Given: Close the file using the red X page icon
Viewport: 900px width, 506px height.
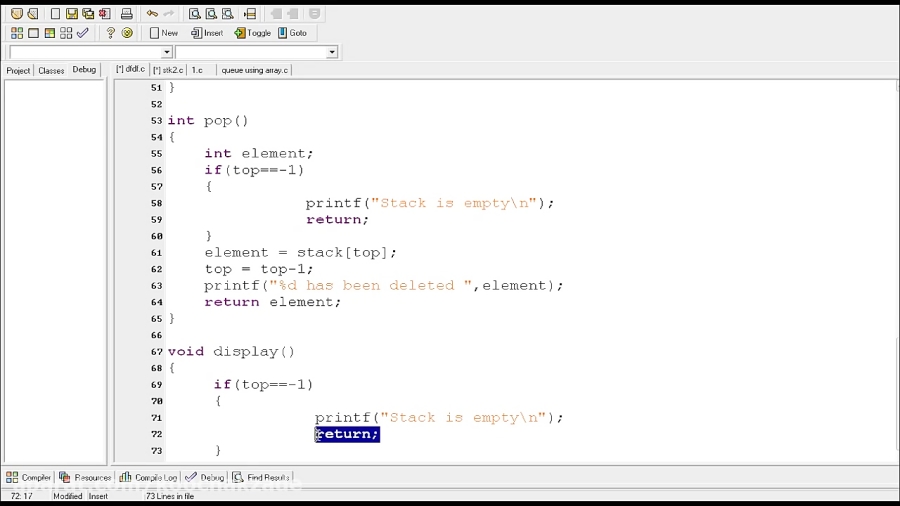Looking at the screenshot, I should [x=104, y=13].
